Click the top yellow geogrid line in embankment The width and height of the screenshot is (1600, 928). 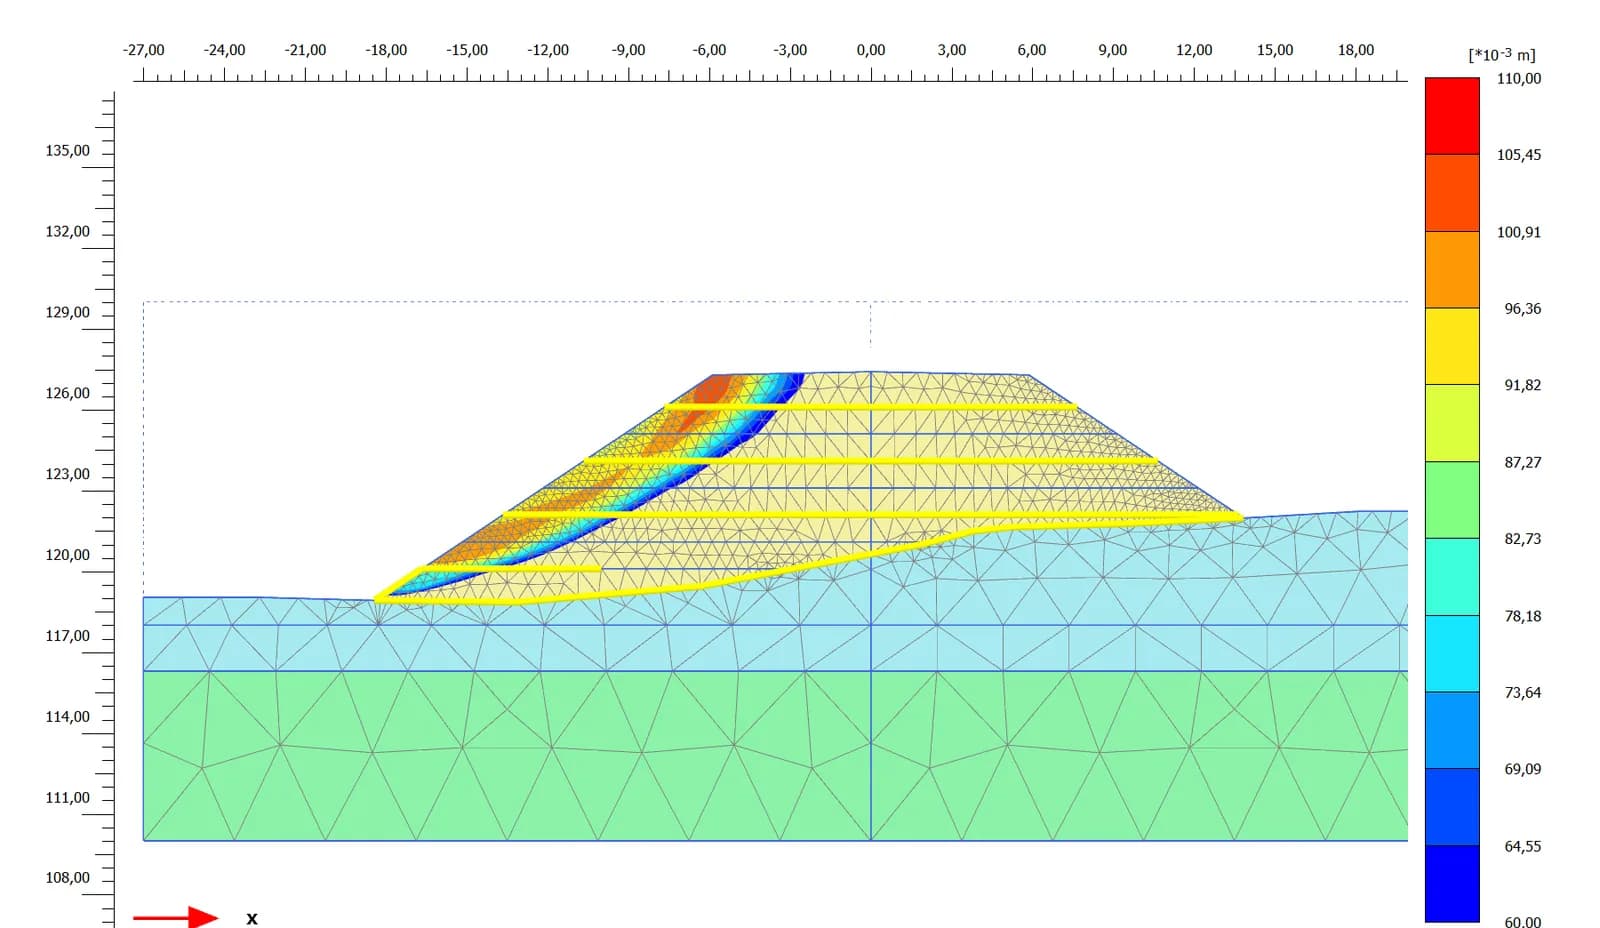[x=871, y=407]
